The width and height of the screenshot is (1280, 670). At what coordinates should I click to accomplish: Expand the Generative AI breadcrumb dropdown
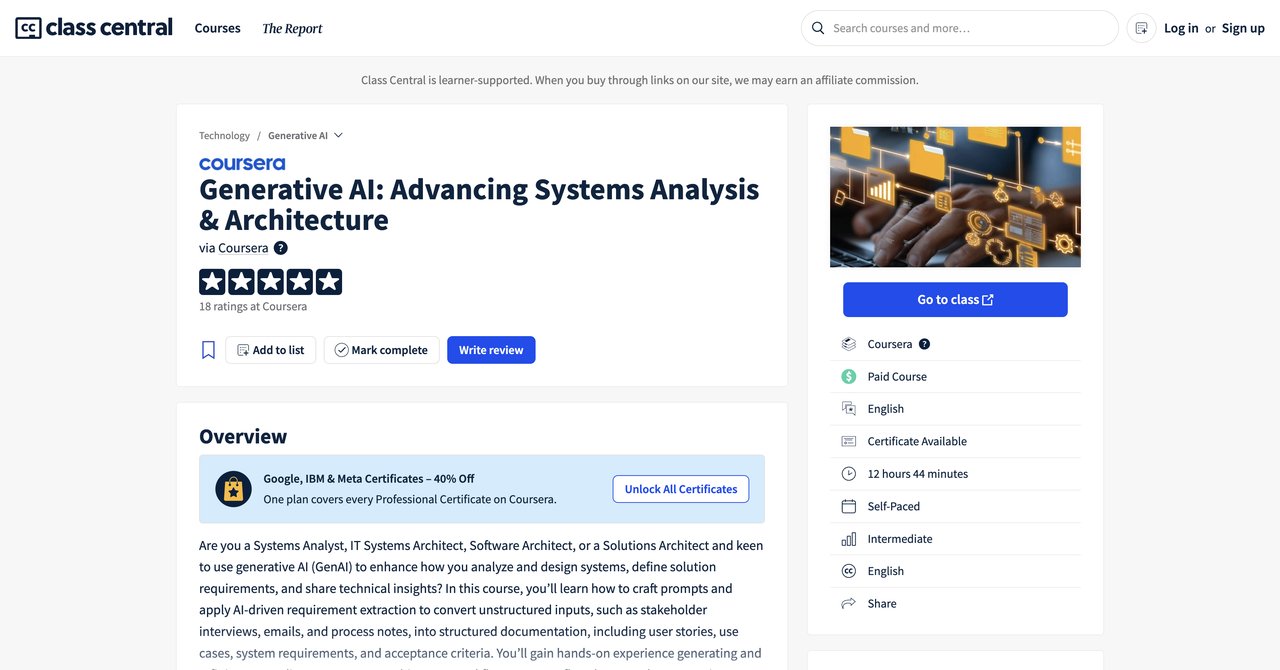(x=305, y=136)
